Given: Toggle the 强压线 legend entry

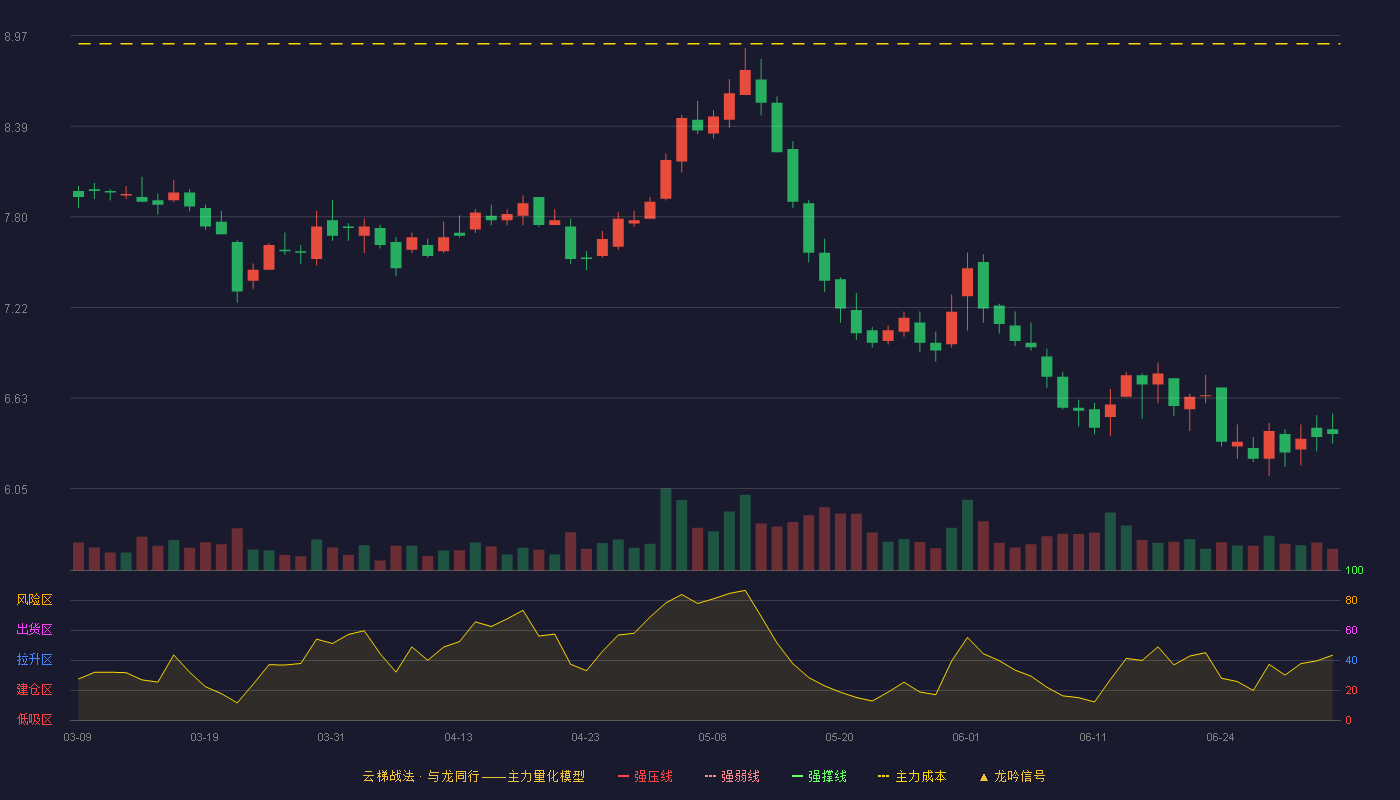Looking at the screenshot, I should point(645,776).
